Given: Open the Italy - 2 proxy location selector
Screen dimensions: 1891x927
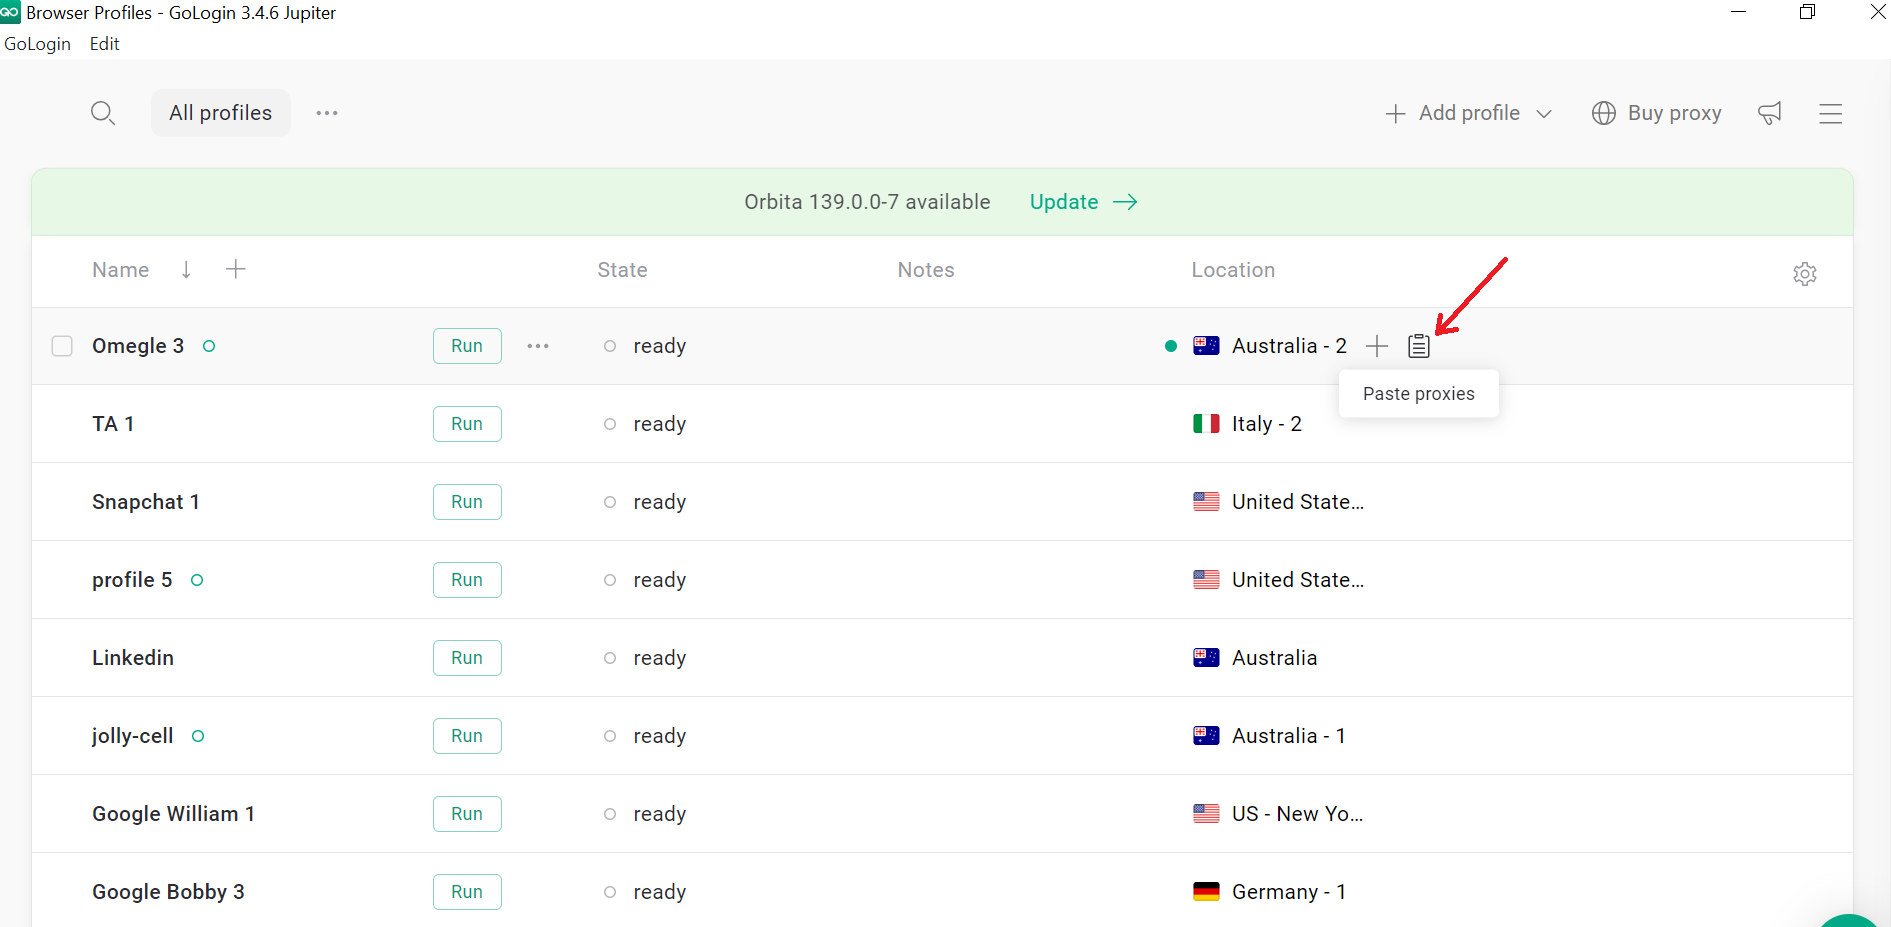Looking at the screenshot, I should 1265,424.
